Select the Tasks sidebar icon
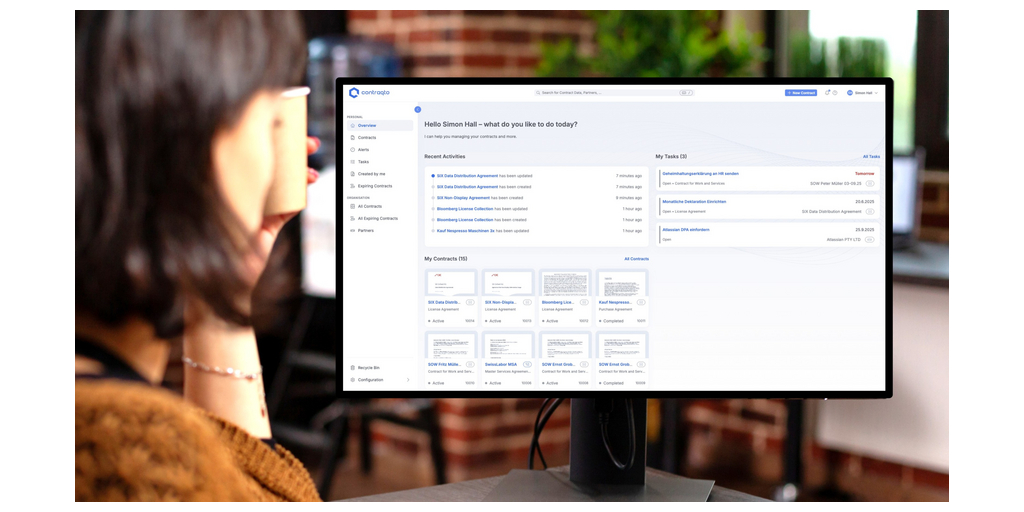This screenshot has width=1024, height=512. click(x=352, y=162)
